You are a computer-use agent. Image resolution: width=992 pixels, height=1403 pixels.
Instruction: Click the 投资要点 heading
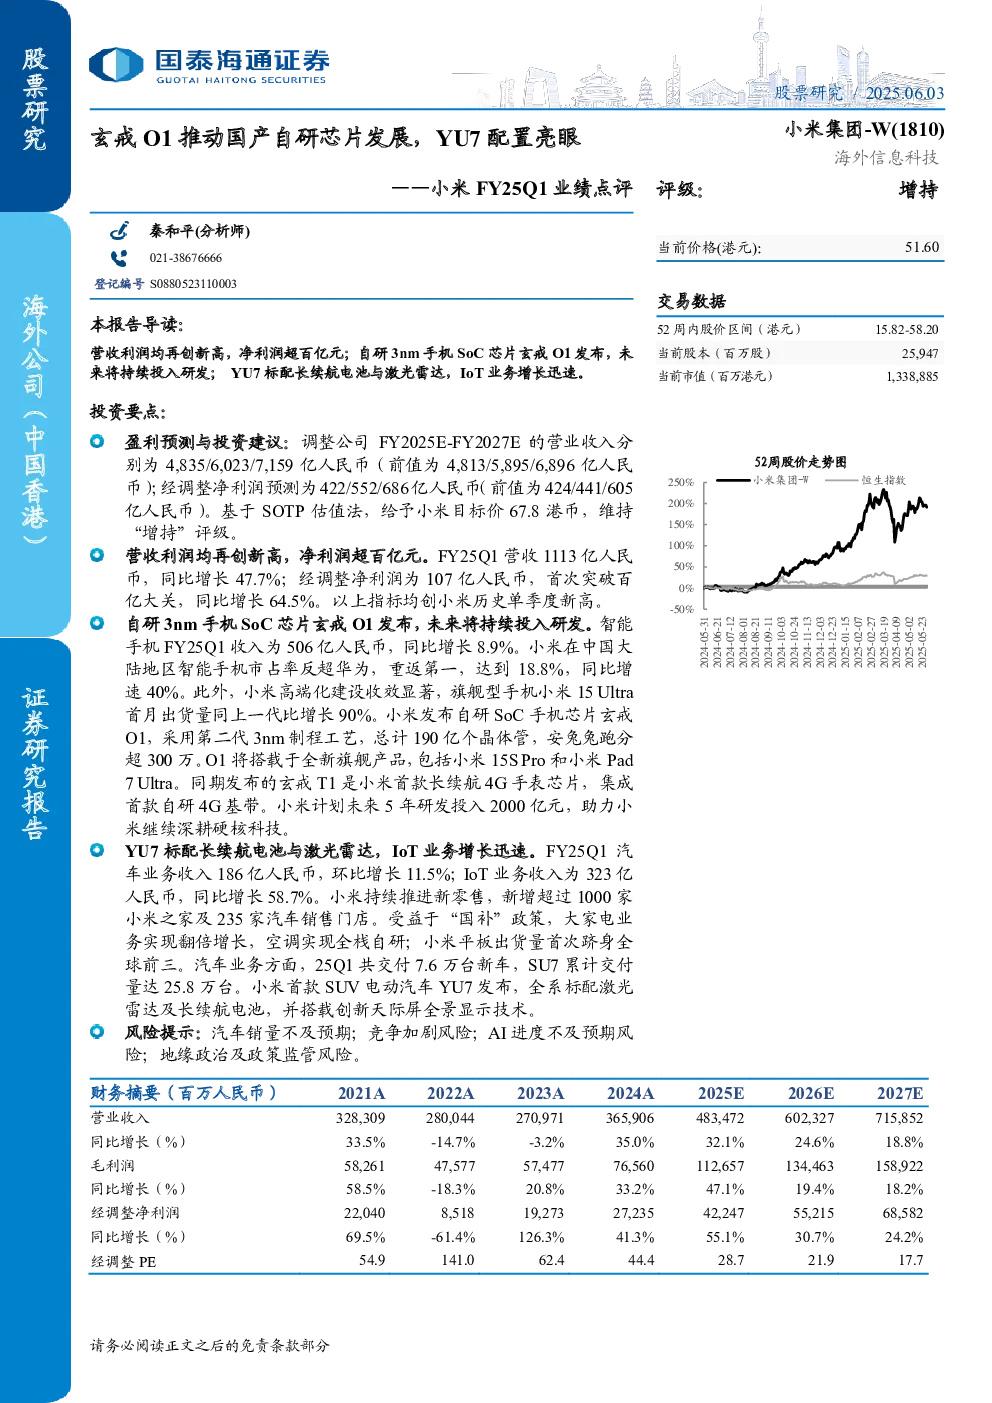point(128,412)
